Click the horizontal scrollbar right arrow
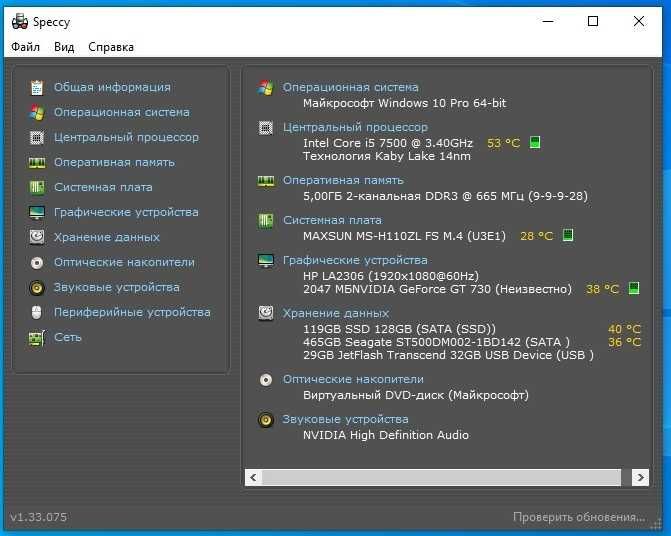This screenshot has height=536, width=671. click(640, 477)
